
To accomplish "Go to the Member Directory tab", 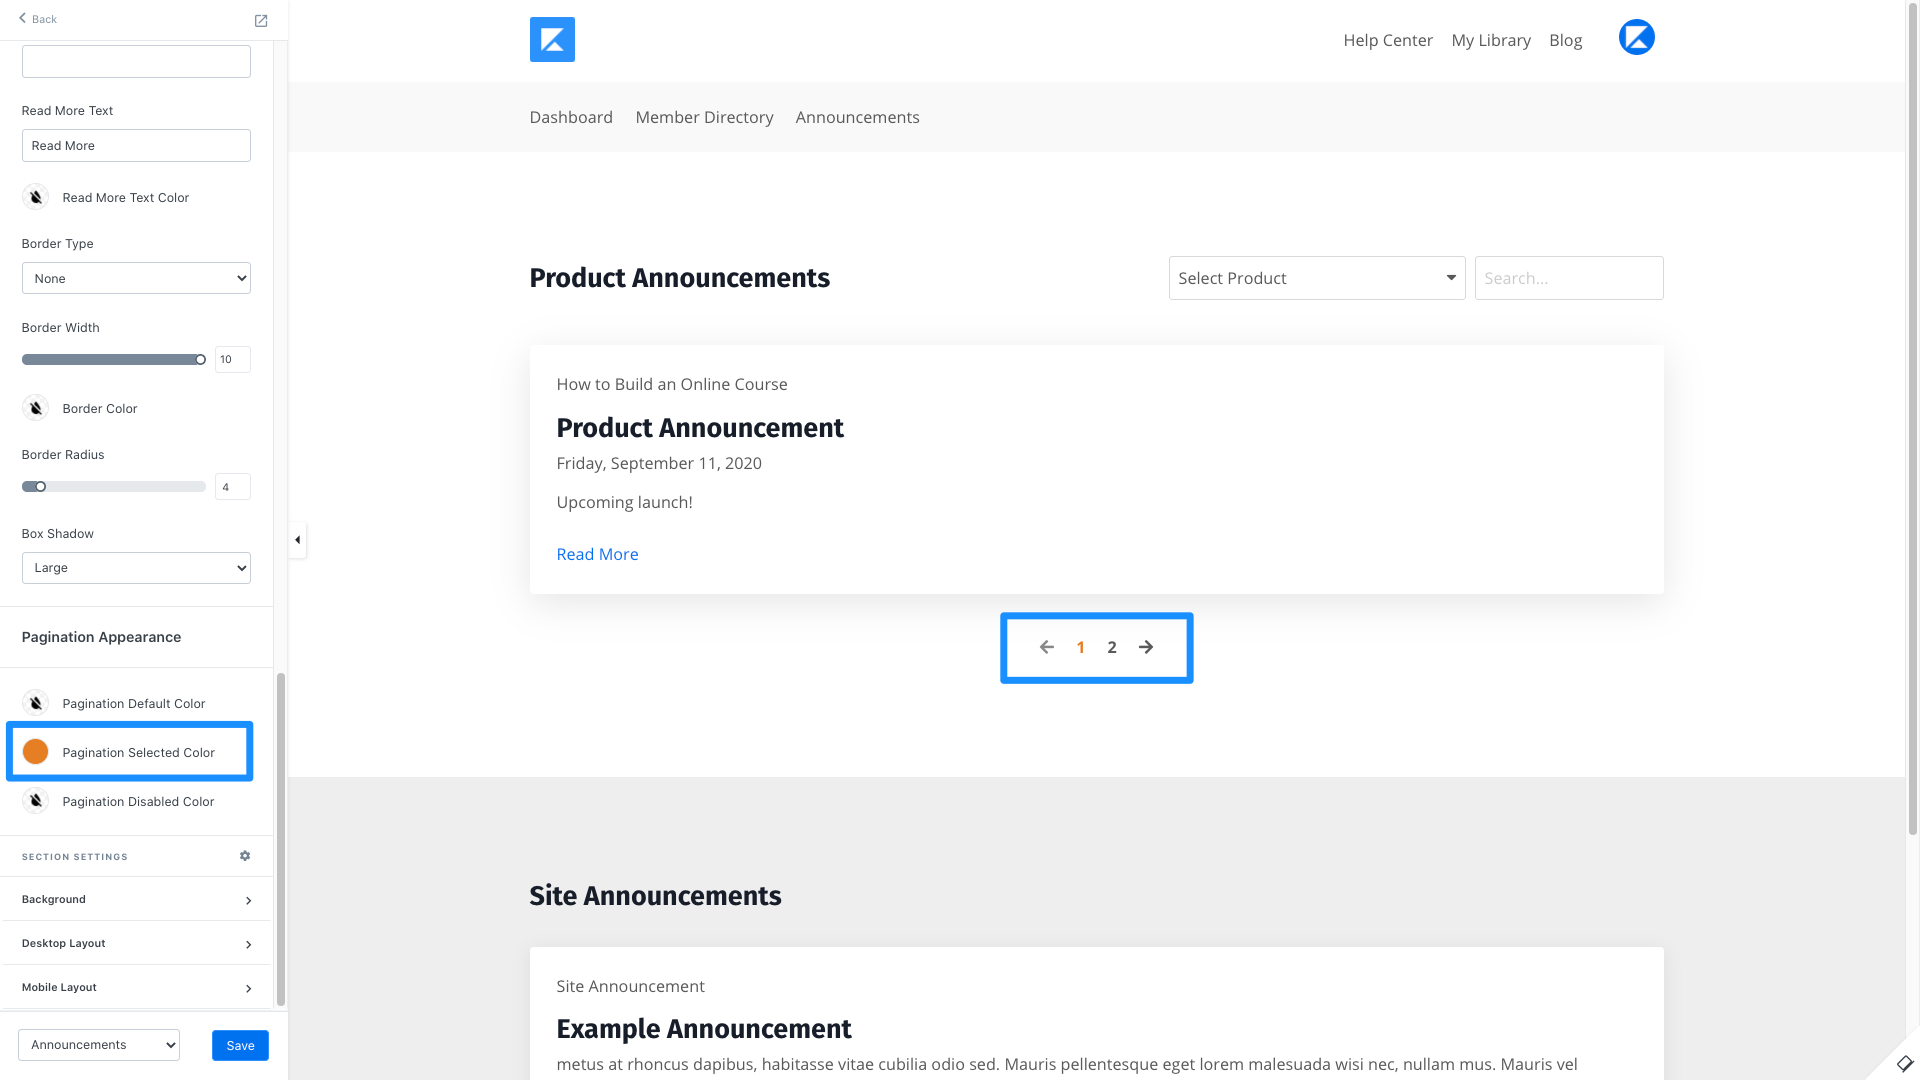I will click(704, 117).
